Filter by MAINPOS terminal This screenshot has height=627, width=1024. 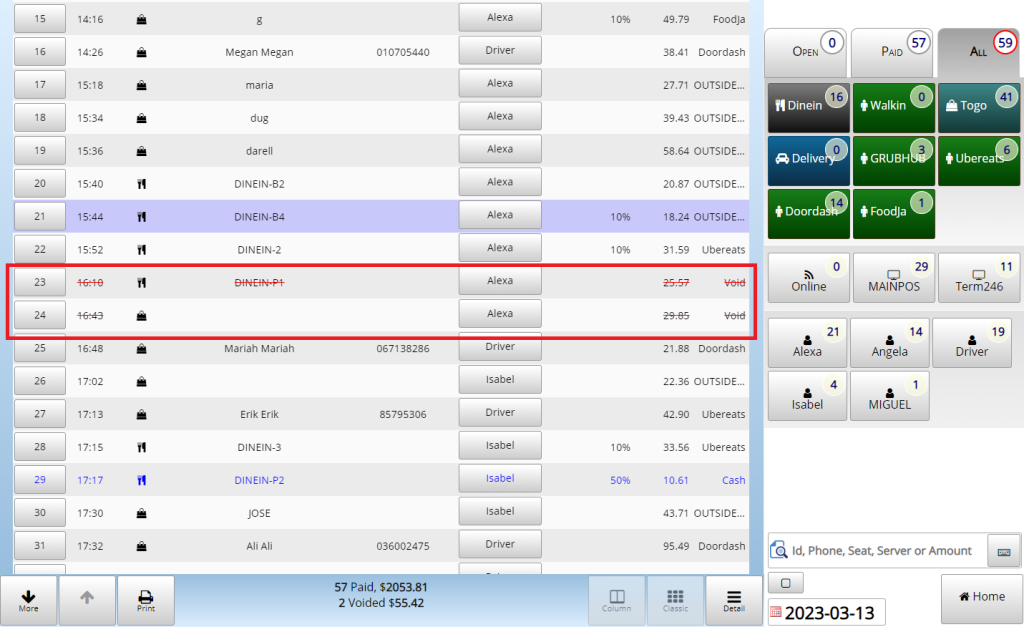[x=893, y=278]
